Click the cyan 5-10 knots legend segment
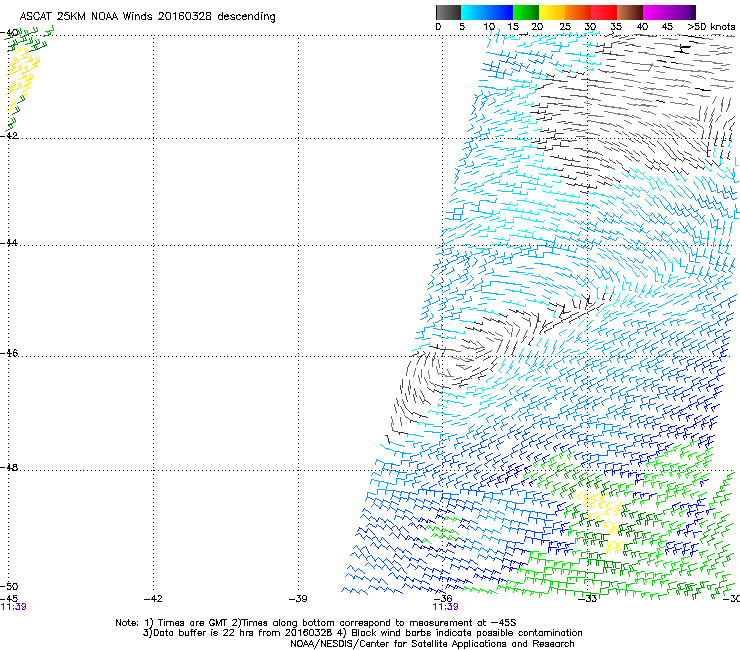 point(473,12)
